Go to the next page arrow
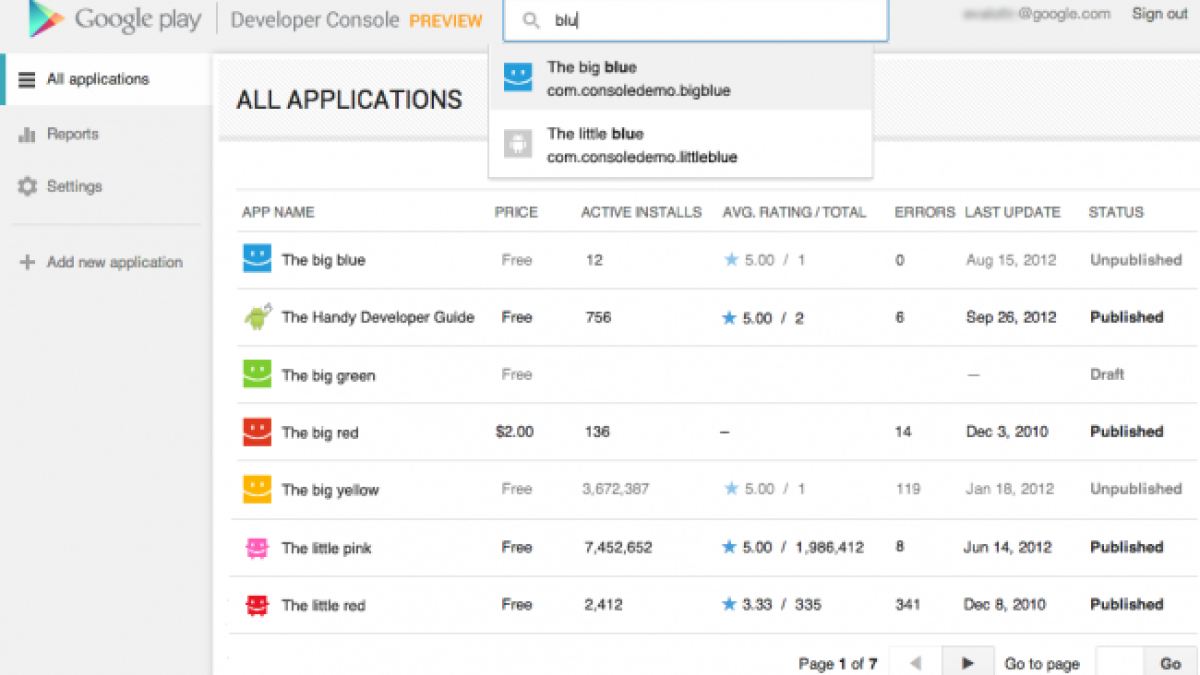Screen dimensions: 1200x675 967,662
